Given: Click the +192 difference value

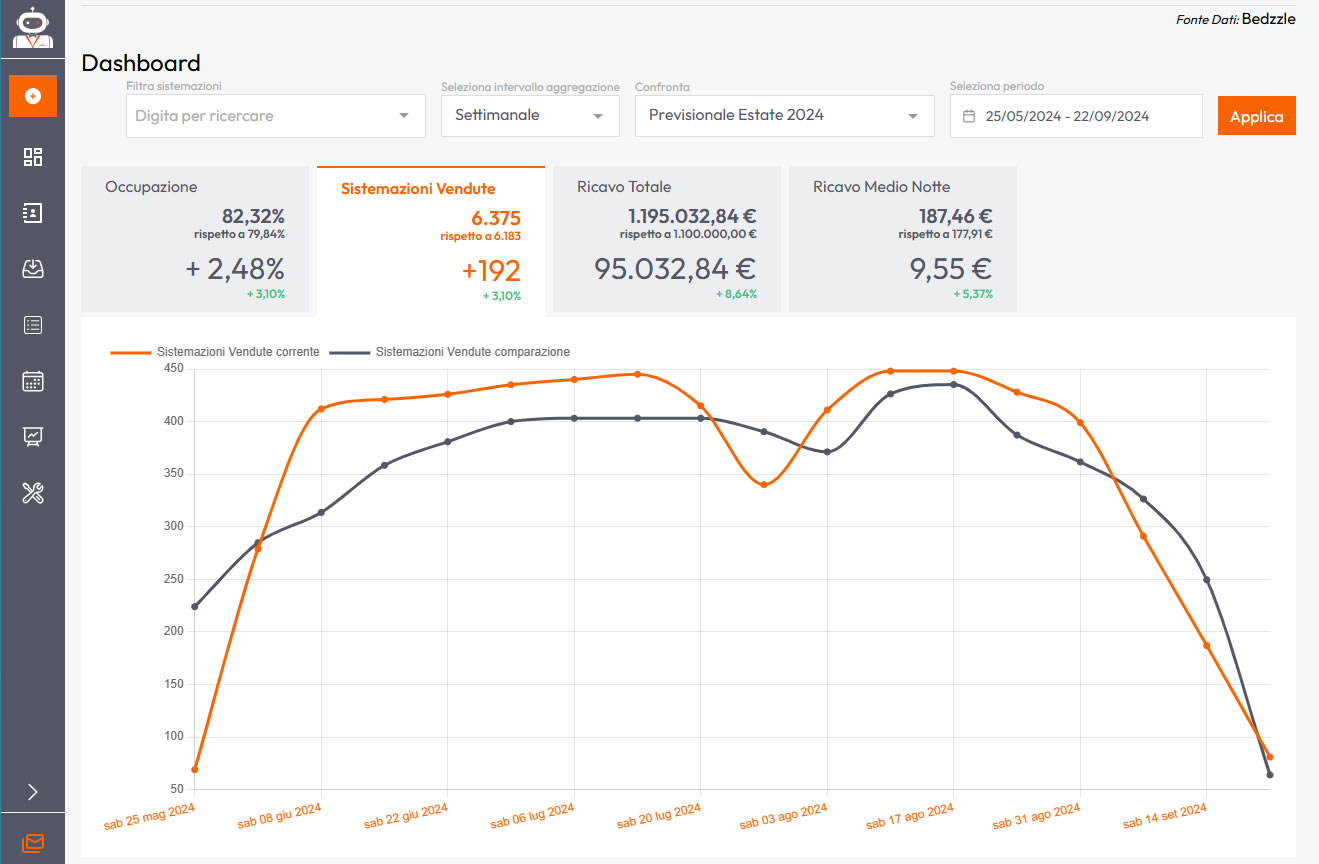Looking at the screenshot, I should tap(491, 271).
